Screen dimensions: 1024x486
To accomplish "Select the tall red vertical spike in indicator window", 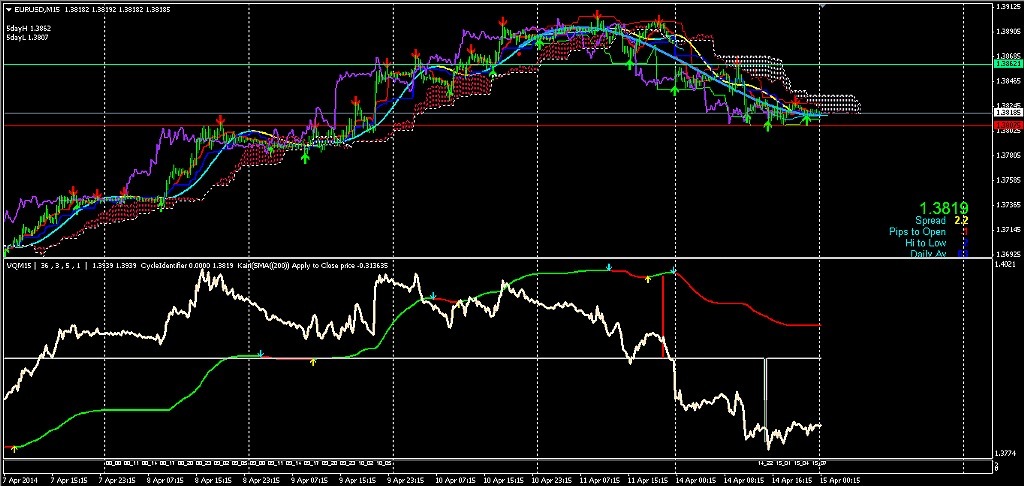I will click(x=664, y=316).
